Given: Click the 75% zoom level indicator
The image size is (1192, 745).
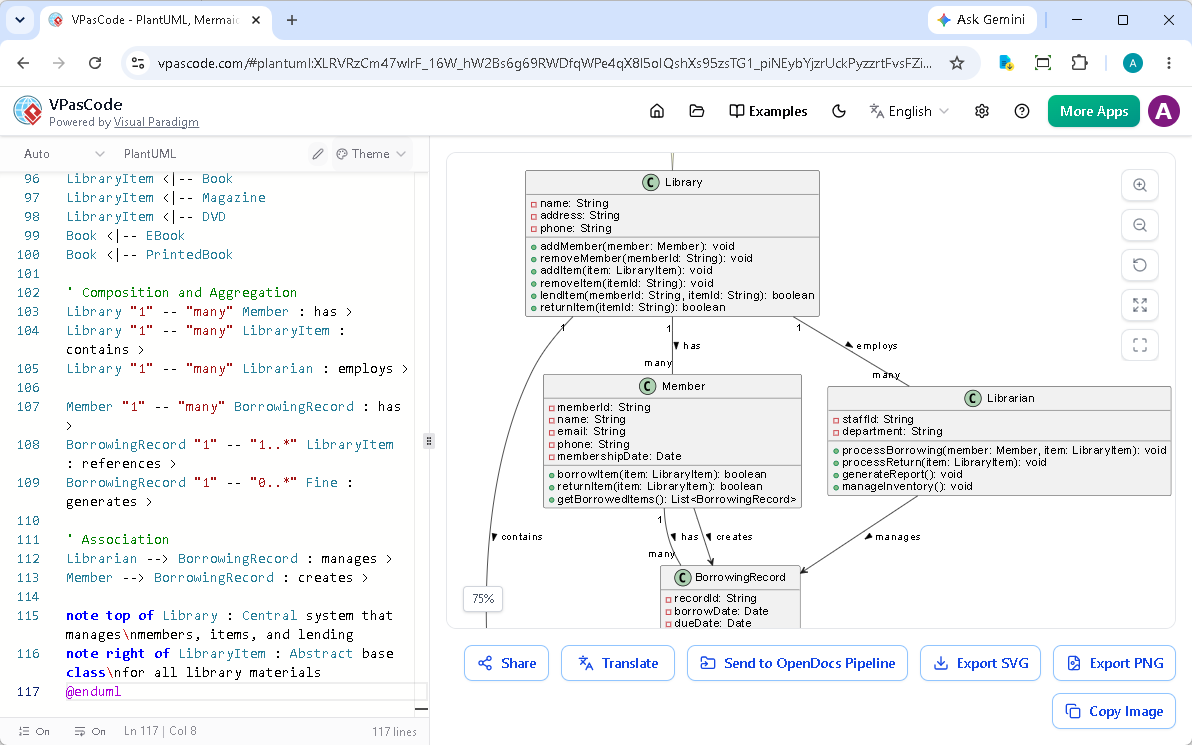Looking at the screenshot, I should click(x=483, y=598).
